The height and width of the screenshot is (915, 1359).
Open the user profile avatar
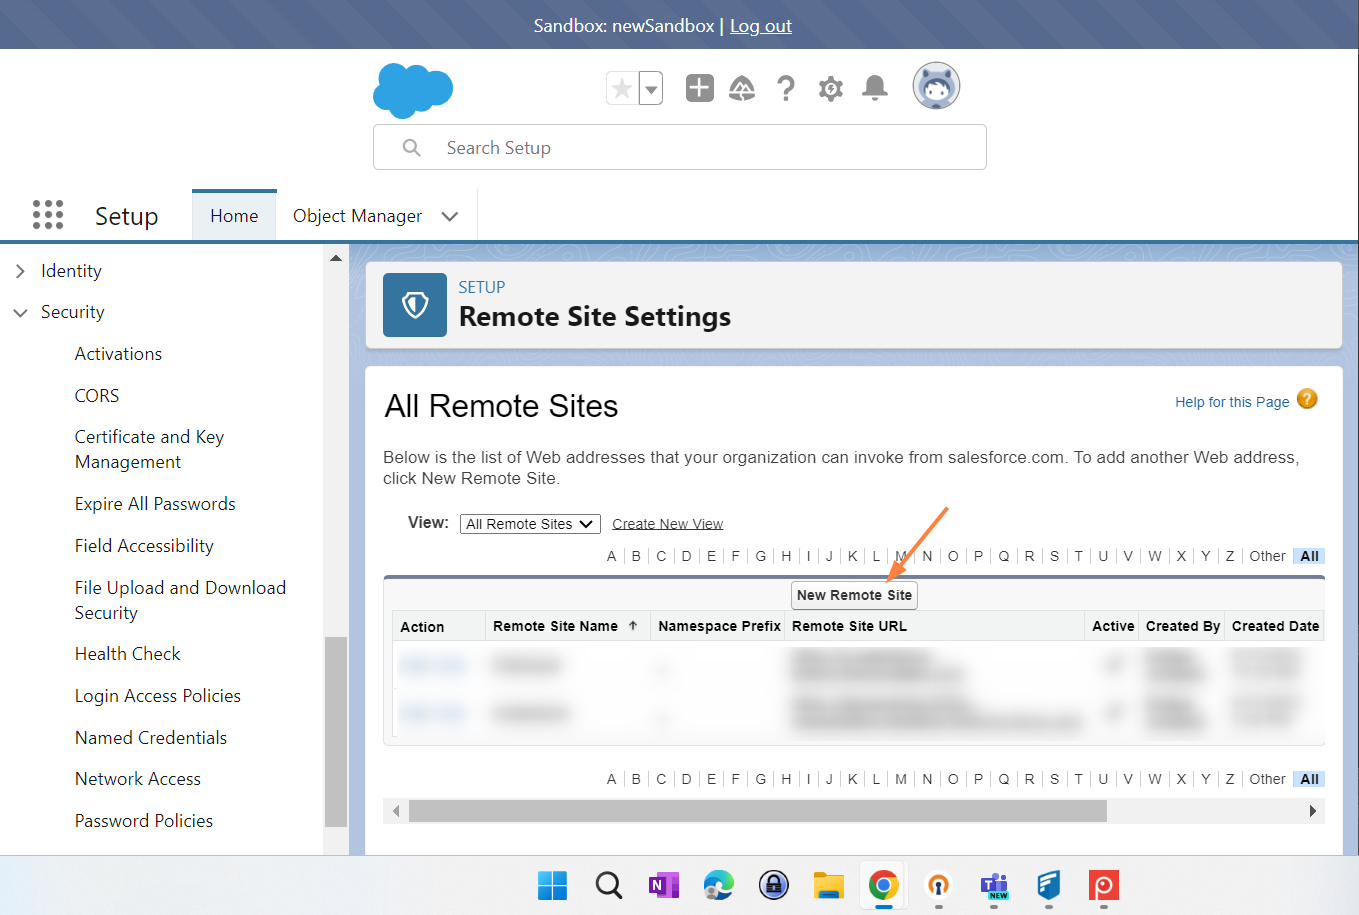click(x=936, y=86)
